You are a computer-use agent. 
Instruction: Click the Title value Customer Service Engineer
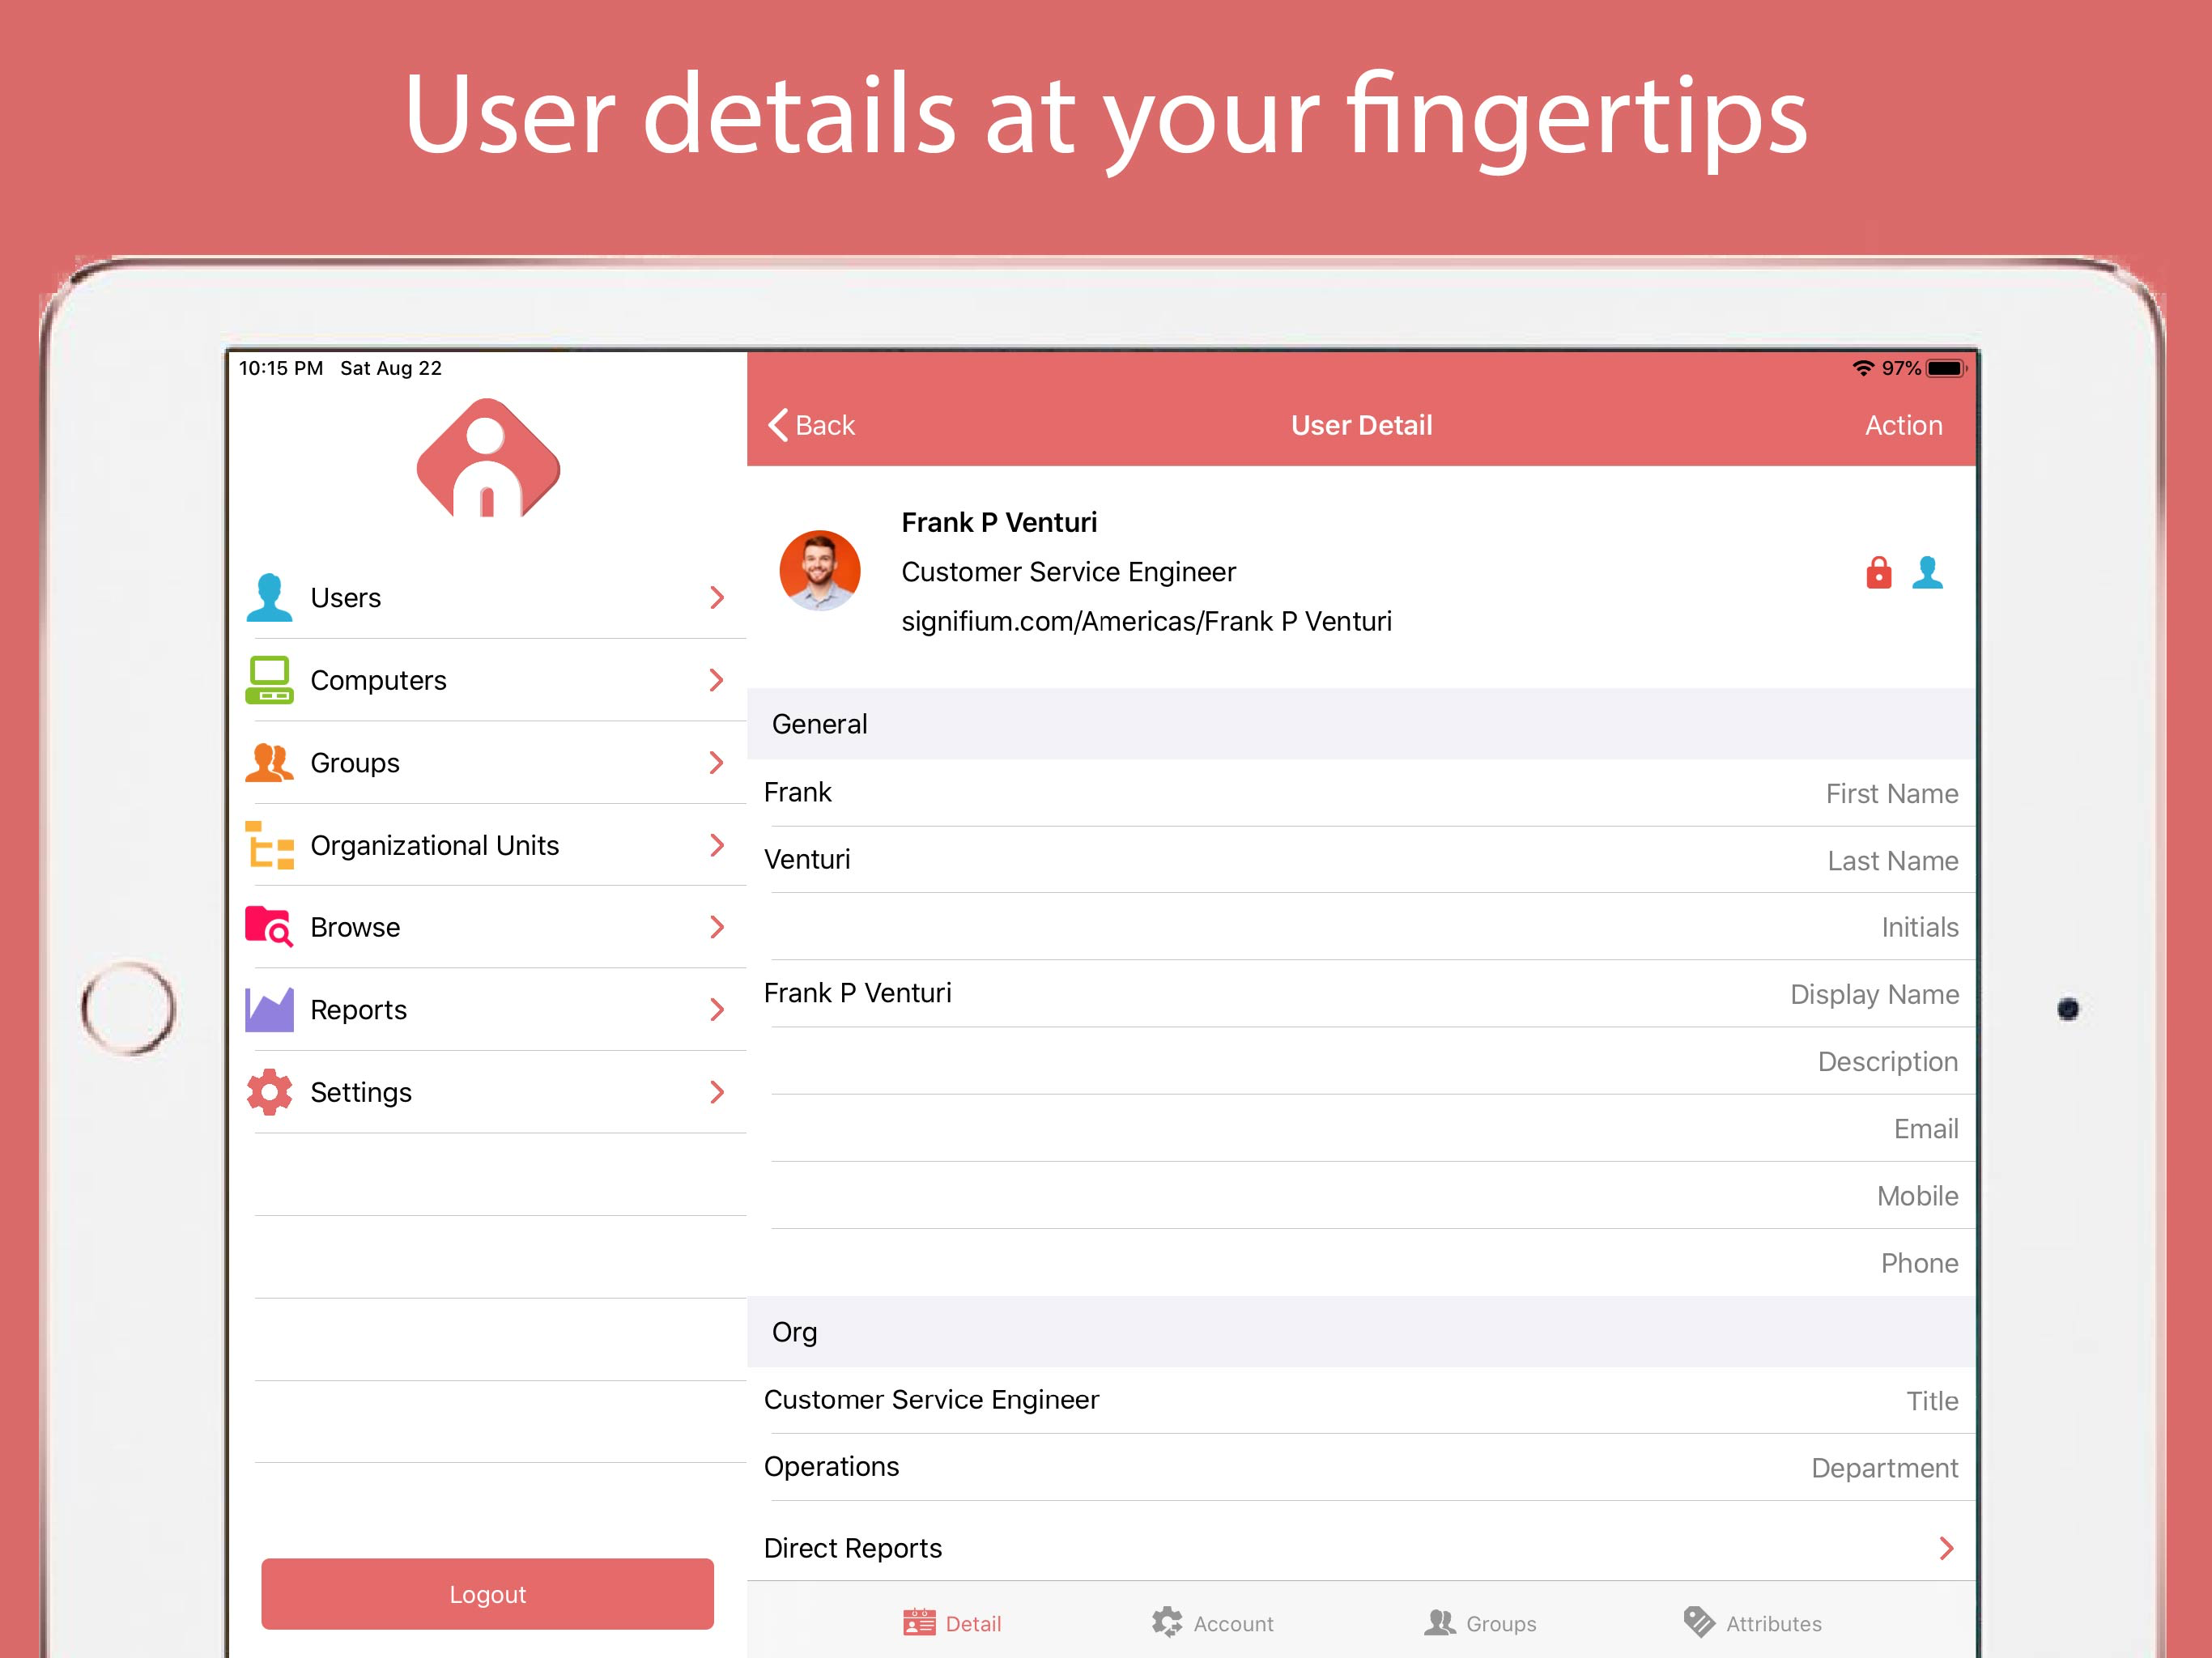click(932, 1400)
